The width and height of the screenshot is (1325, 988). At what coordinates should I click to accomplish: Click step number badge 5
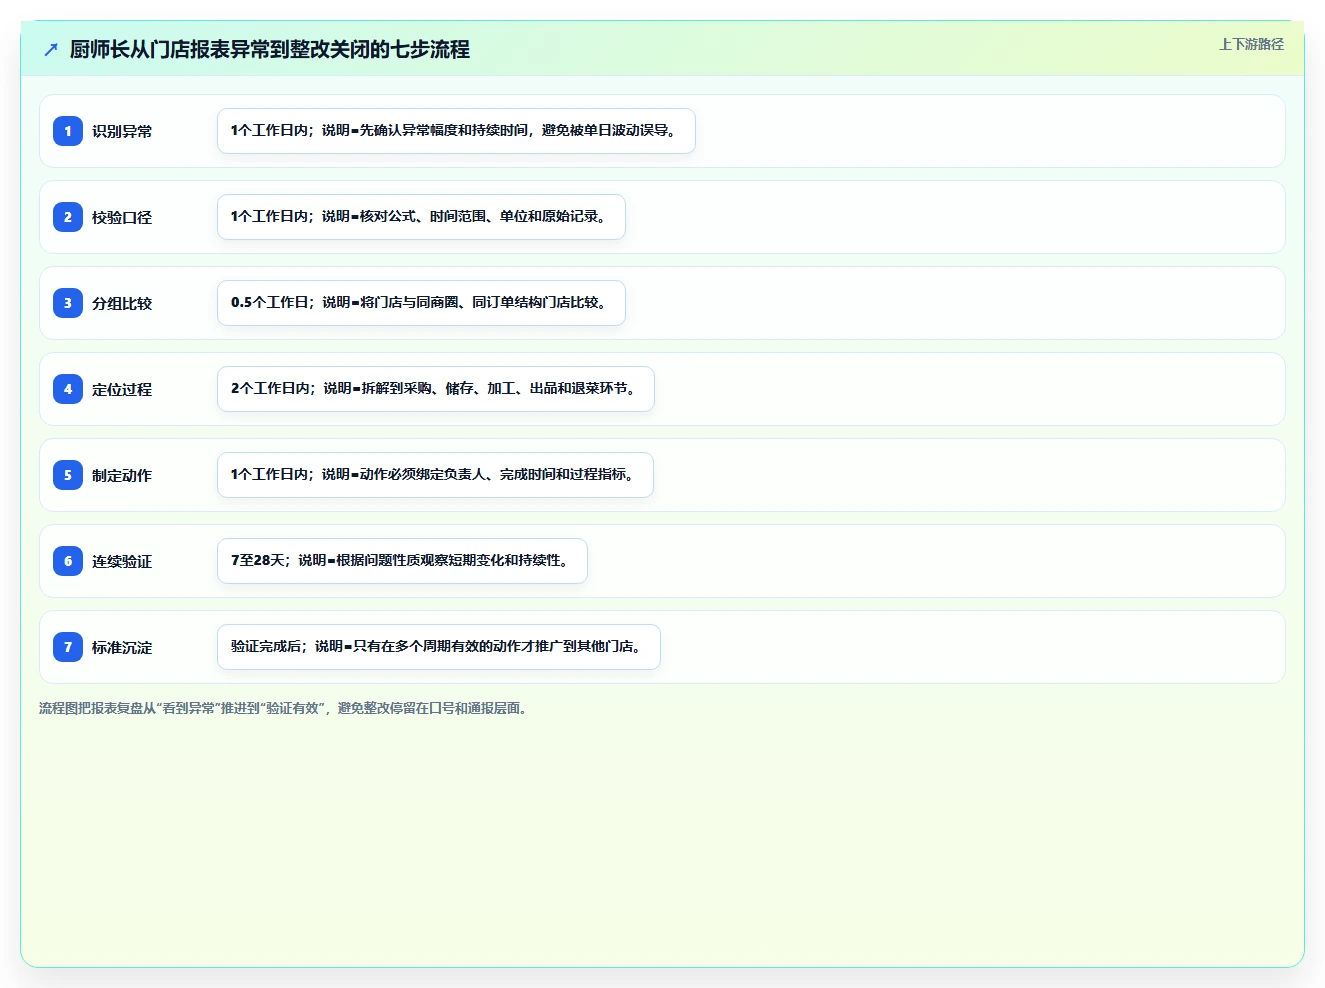pos(68,475)
